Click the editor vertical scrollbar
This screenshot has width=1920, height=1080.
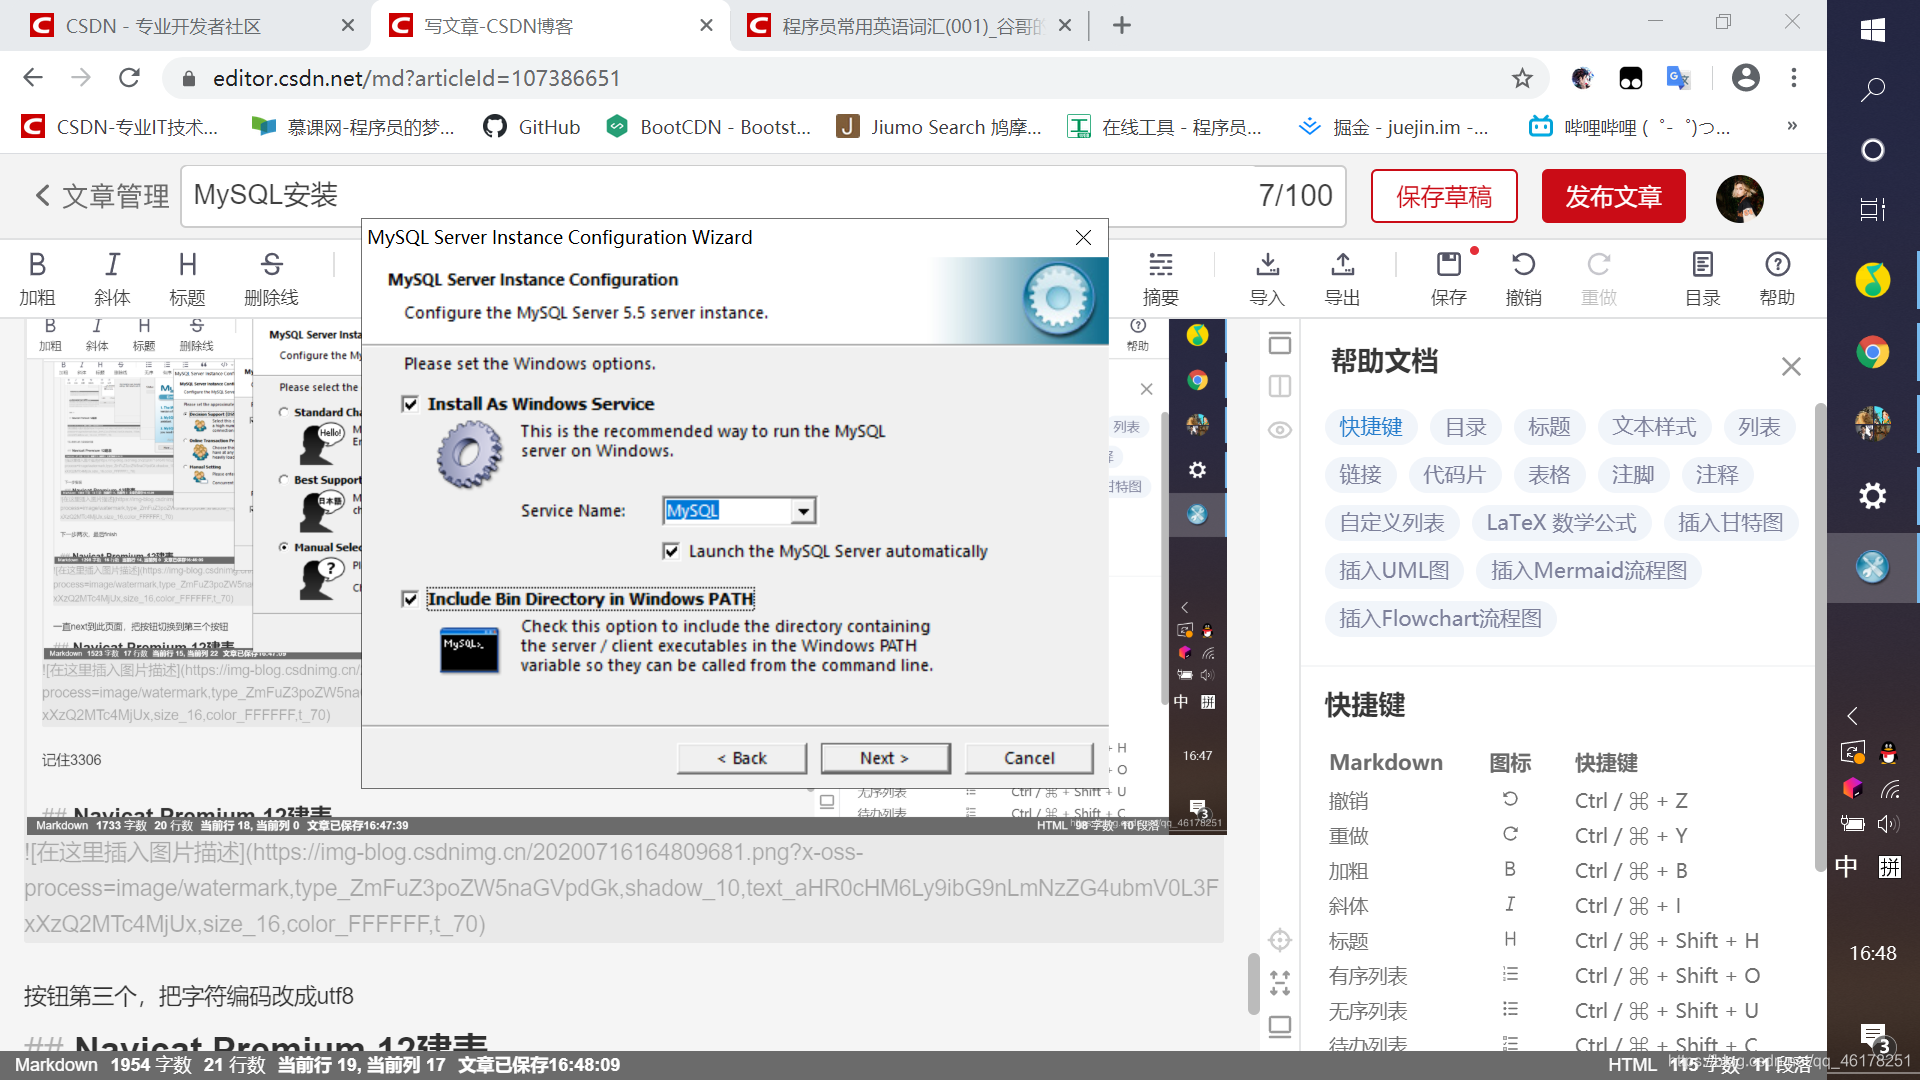pyautogui.click(x=1253, y=984)
